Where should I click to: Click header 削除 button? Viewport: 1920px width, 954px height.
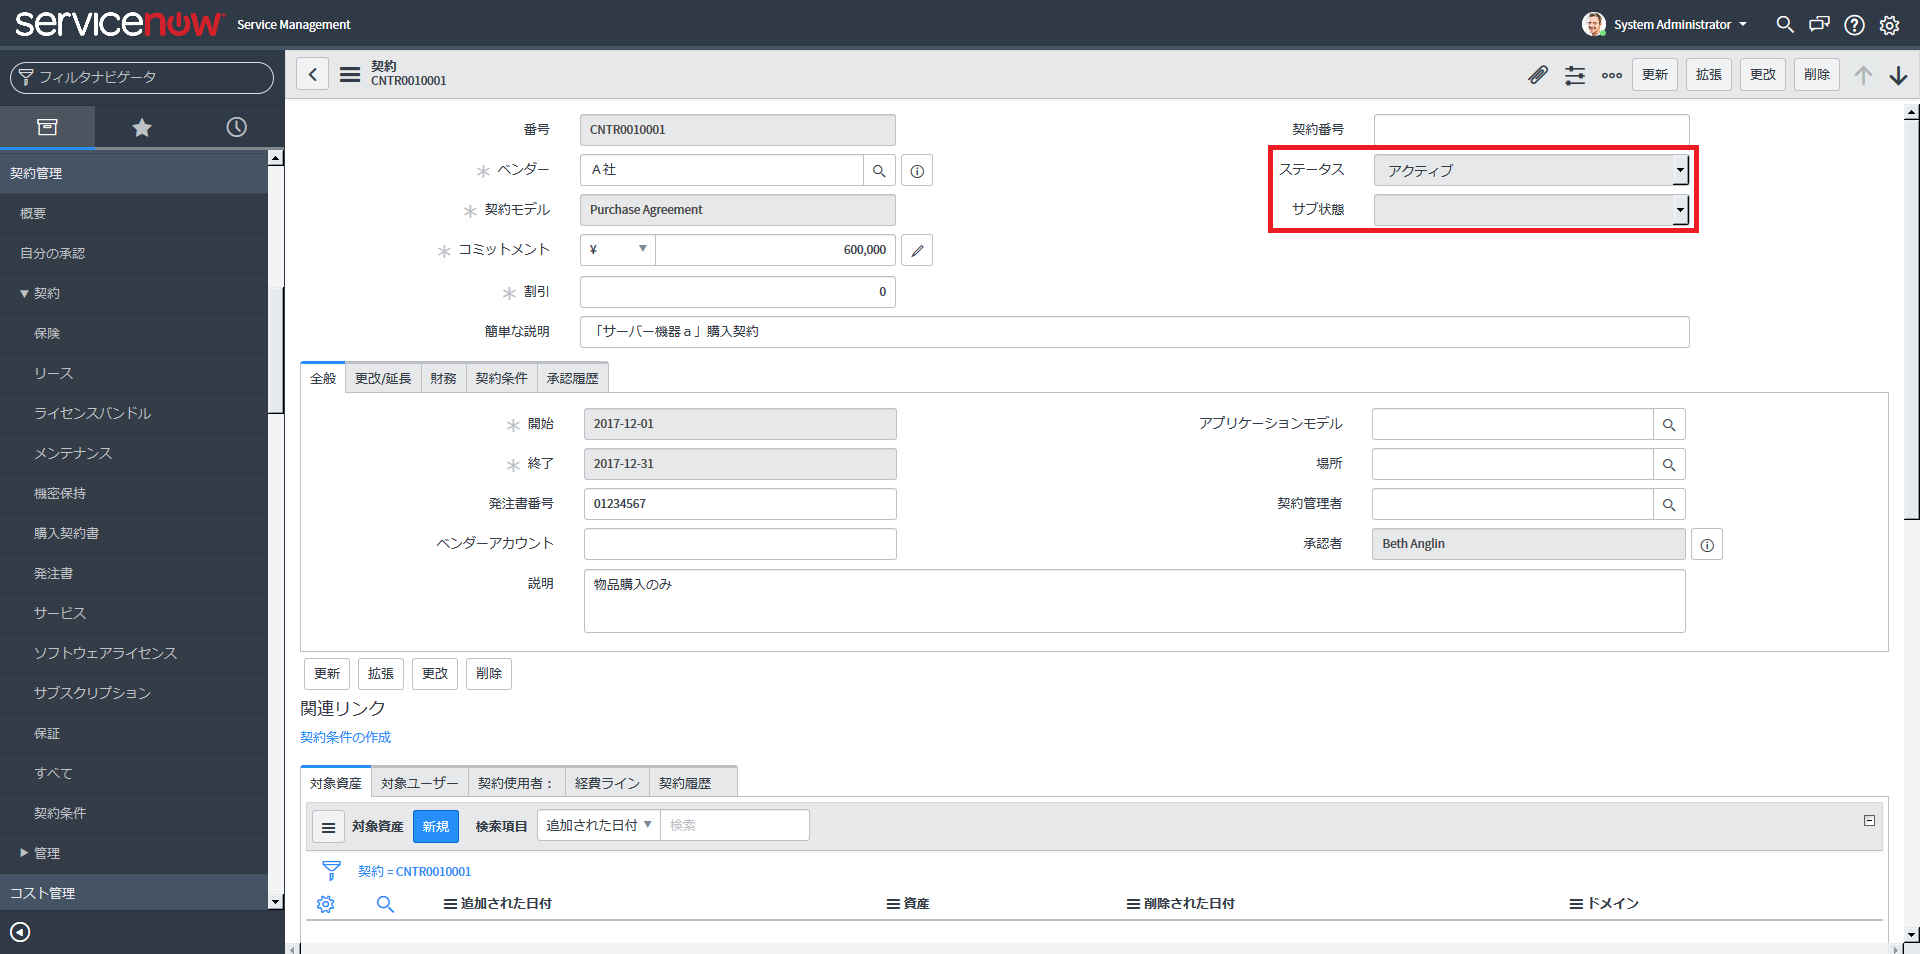click(1817, 75)
